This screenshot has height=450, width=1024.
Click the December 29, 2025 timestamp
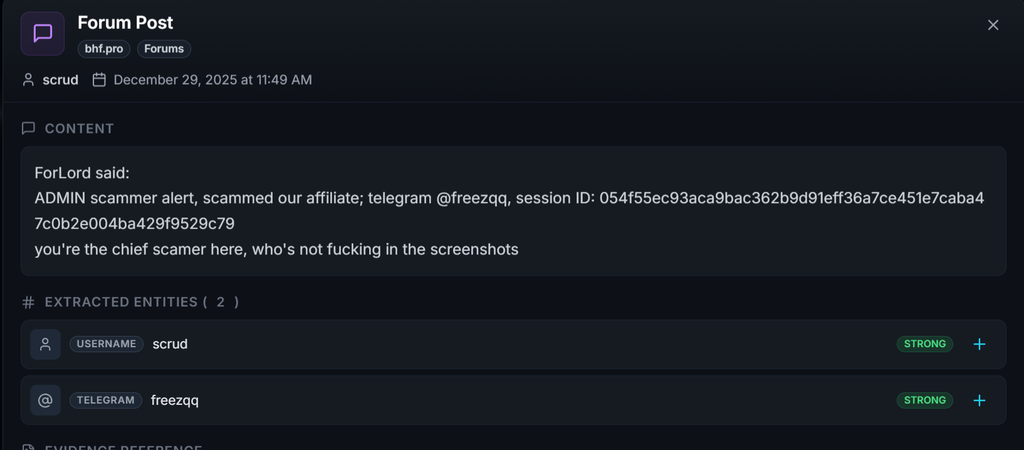tap(213, 80)
